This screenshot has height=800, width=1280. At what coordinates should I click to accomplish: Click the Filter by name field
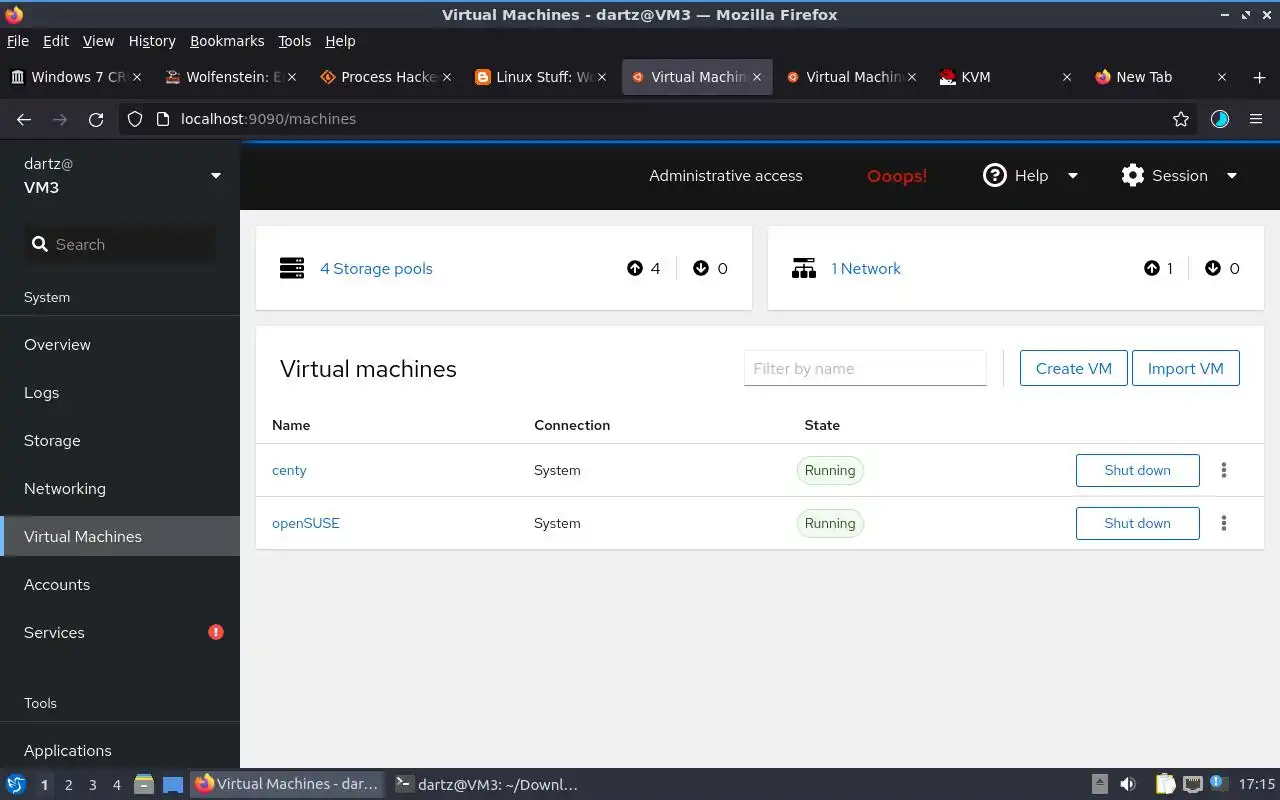865,368
